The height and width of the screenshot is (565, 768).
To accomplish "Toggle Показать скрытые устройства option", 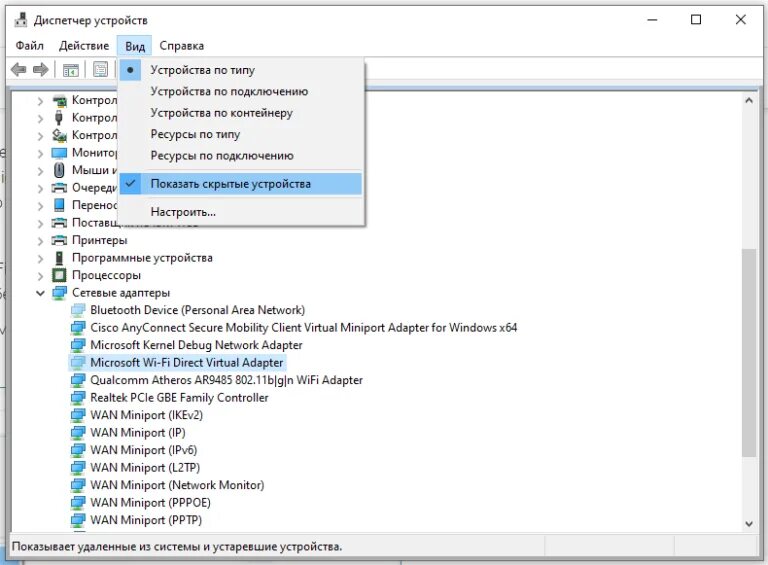I will tap(241, 184).
